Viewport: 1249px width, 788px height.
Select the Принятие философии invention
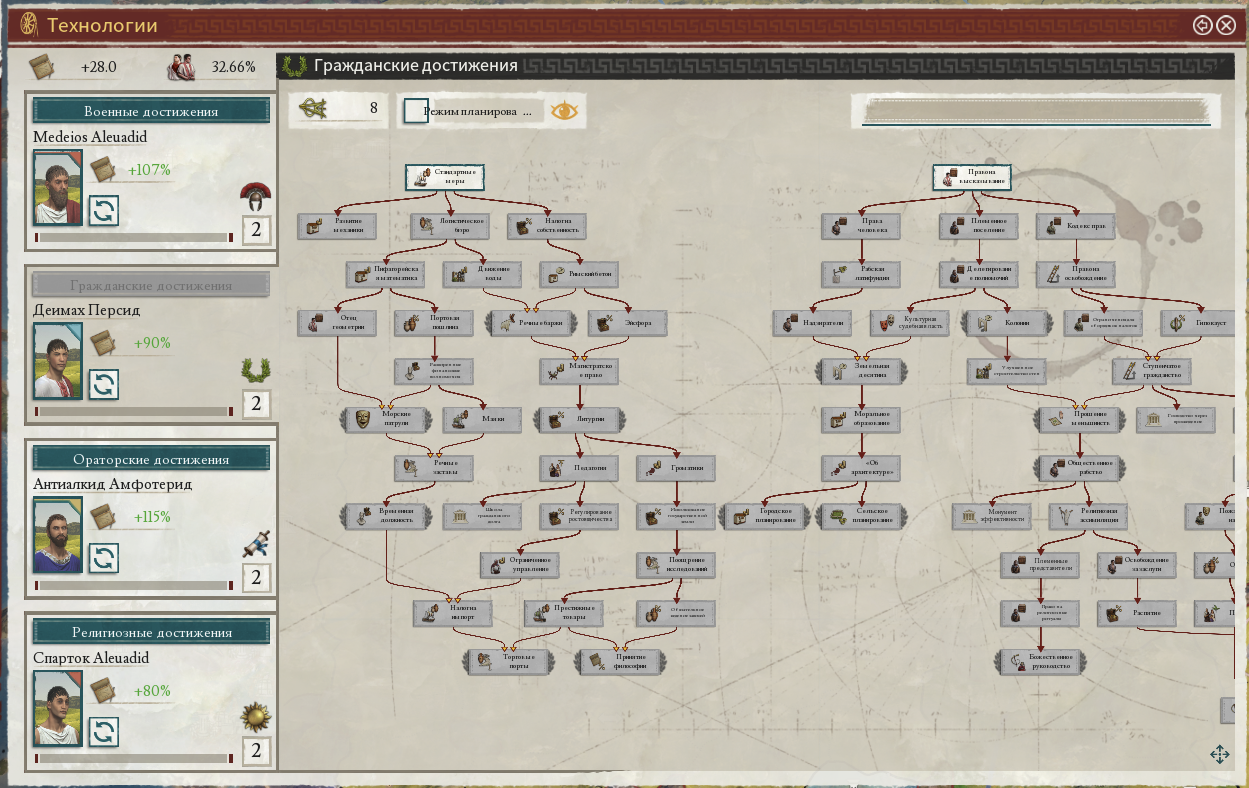pyautogui.click(x=620, y=661)
